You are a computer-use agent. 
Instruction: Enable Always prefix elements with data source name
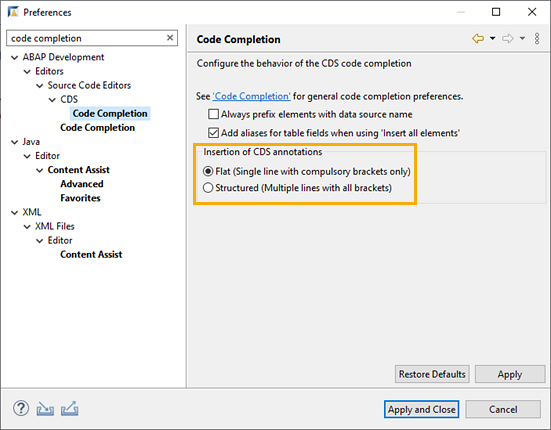(x=213, y=114)
